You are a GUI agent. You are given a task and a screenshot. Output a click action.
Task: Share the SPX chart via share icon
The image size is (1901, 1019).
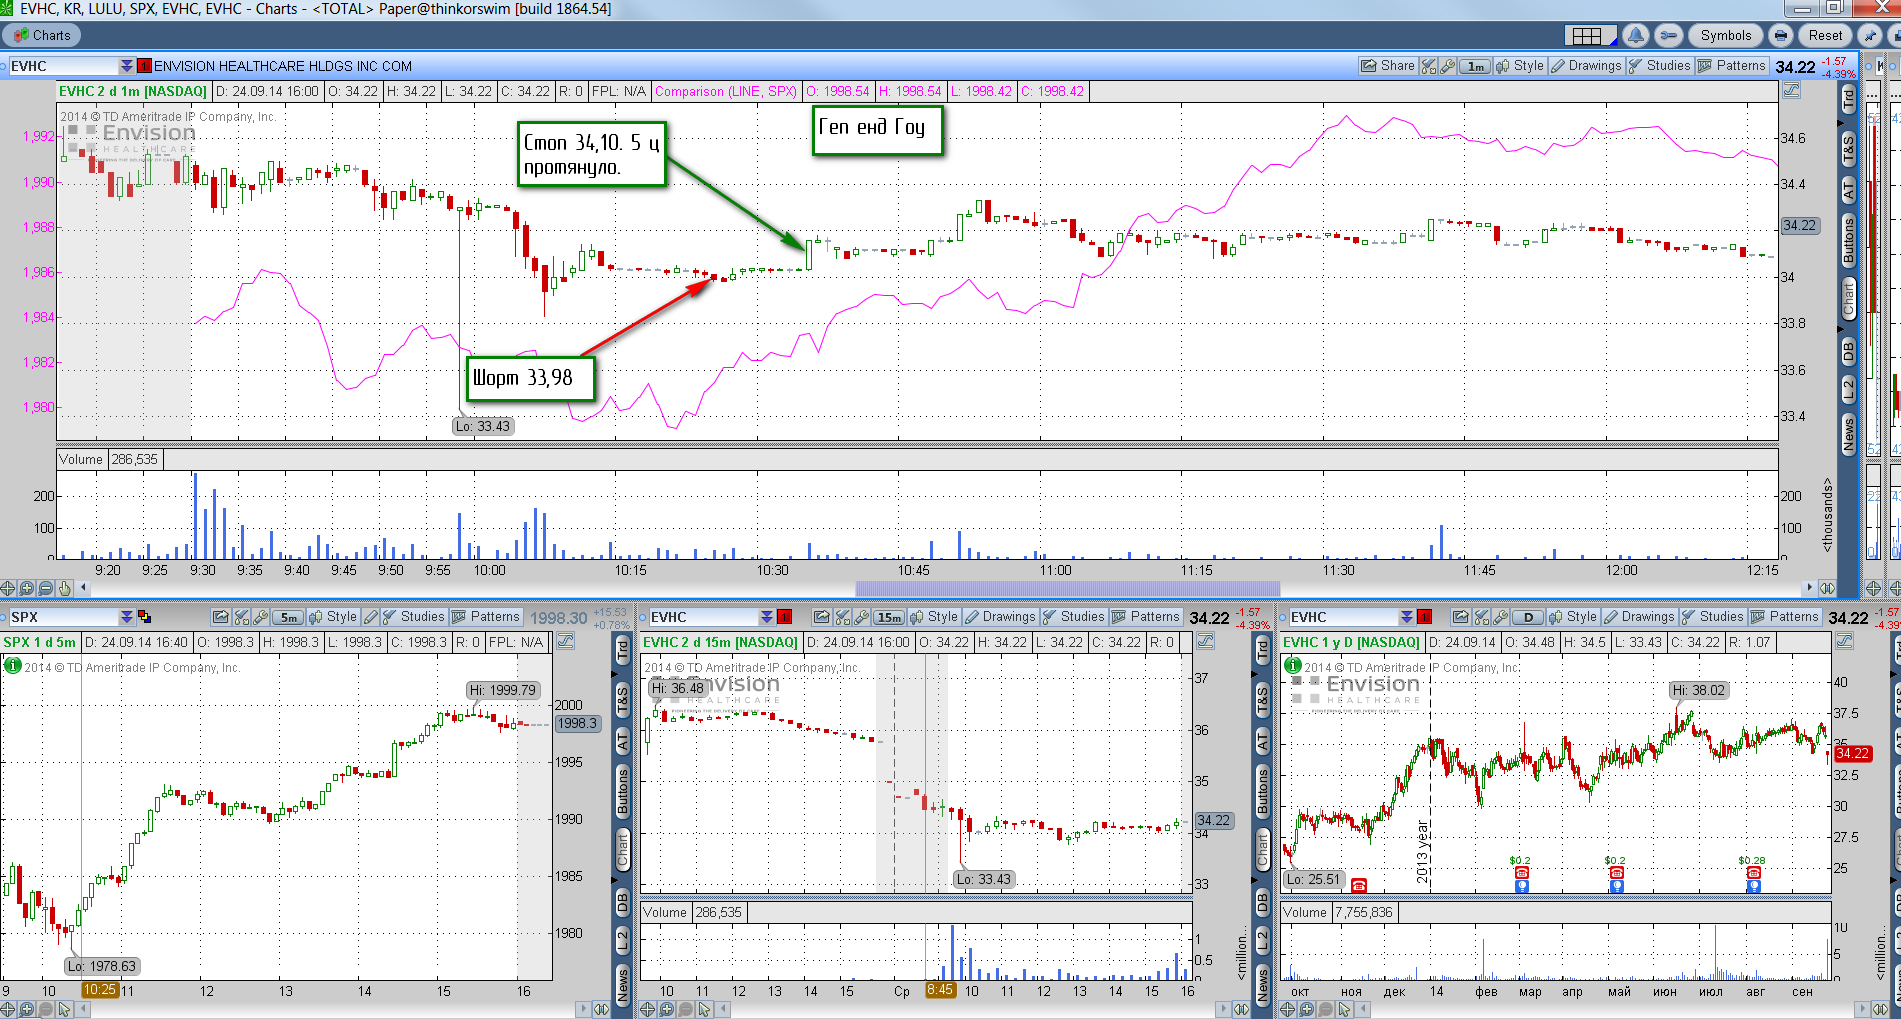click(x=221, y=617)
